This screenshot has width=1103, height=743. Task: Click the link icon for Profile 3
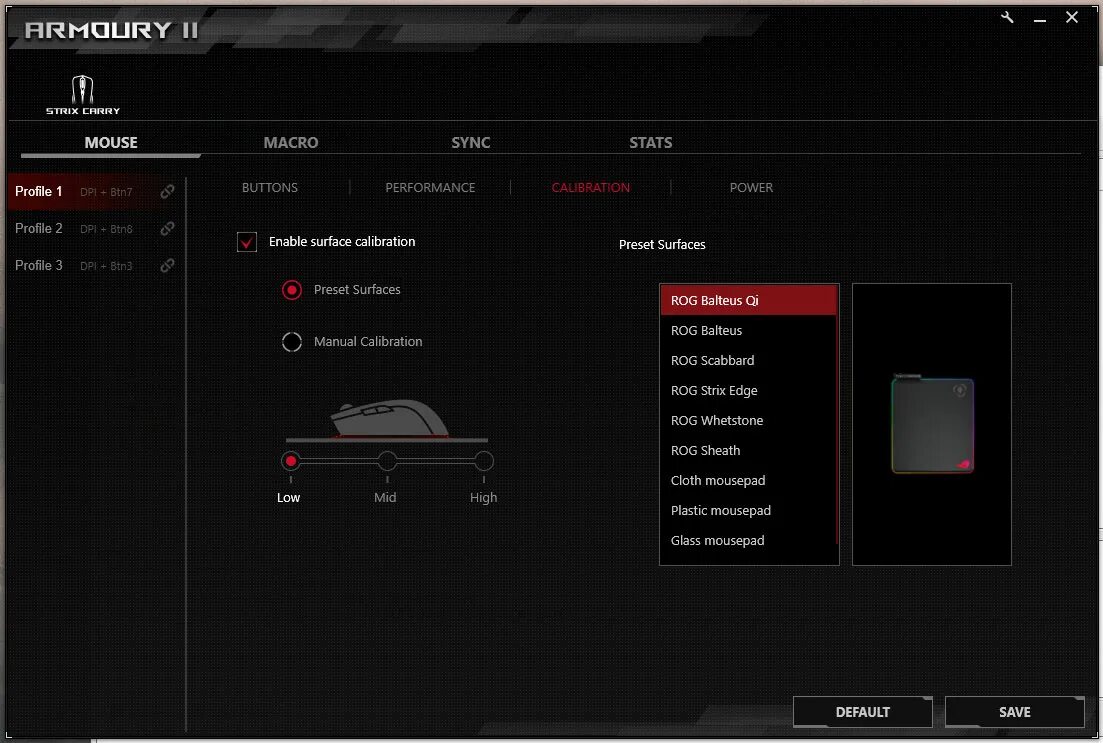tap(167, 265)
